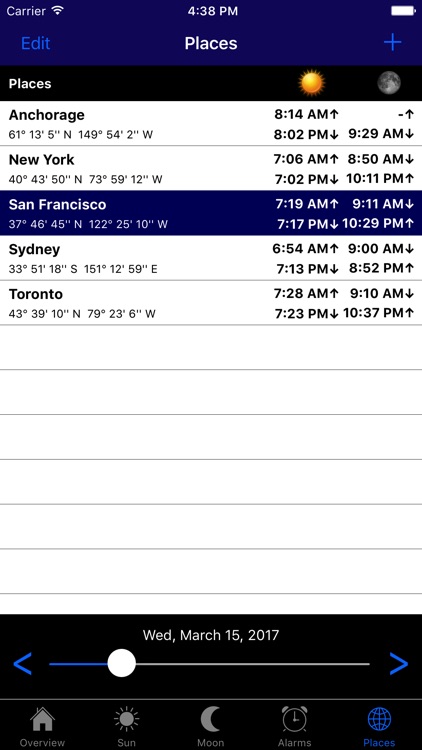Switch to the Moon tab

point(211,726)
